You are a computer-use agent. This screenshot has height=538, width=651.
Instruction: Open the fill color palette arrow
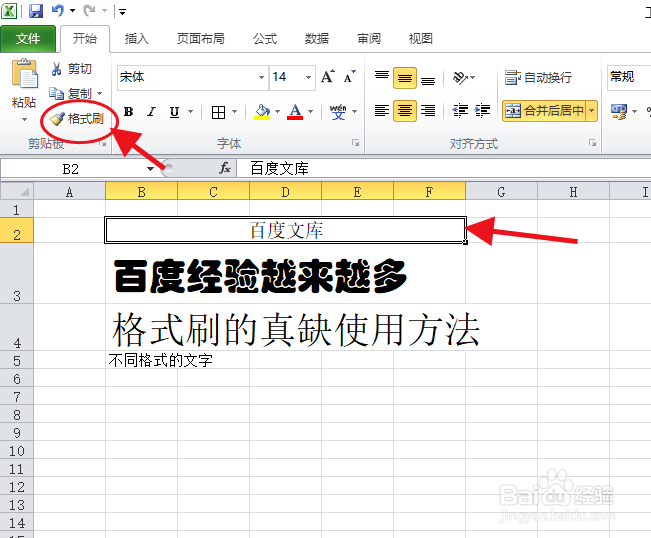tap(278, 111)
